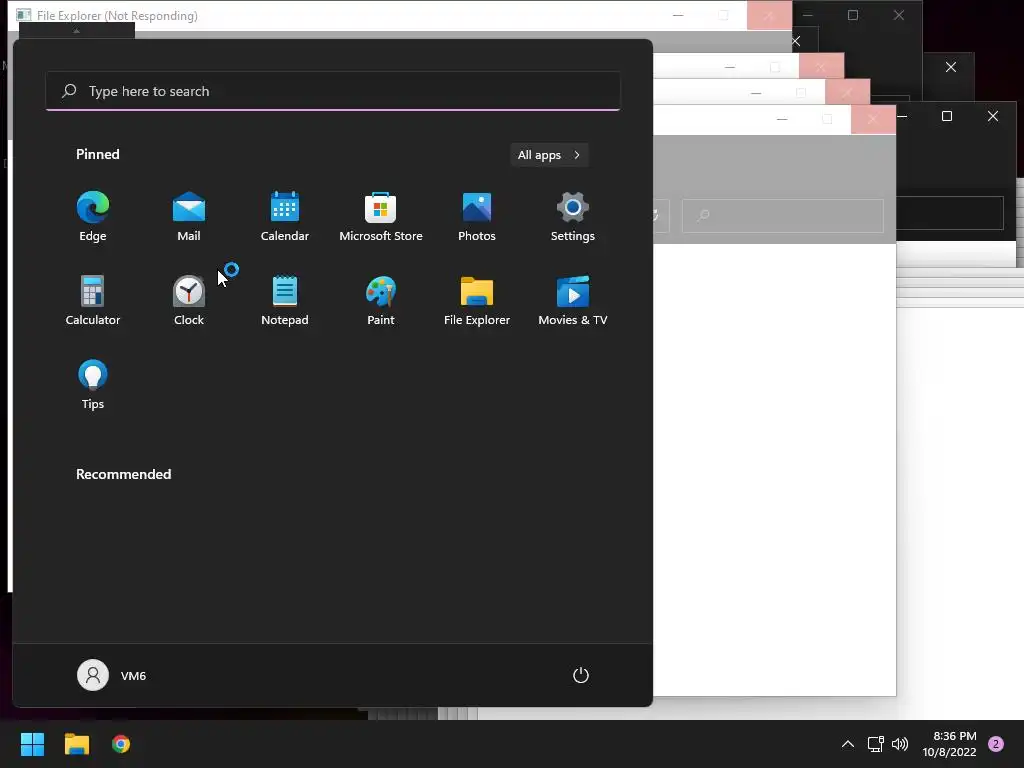
Task: Launch the Calculator app
Action: coord(93,300)
